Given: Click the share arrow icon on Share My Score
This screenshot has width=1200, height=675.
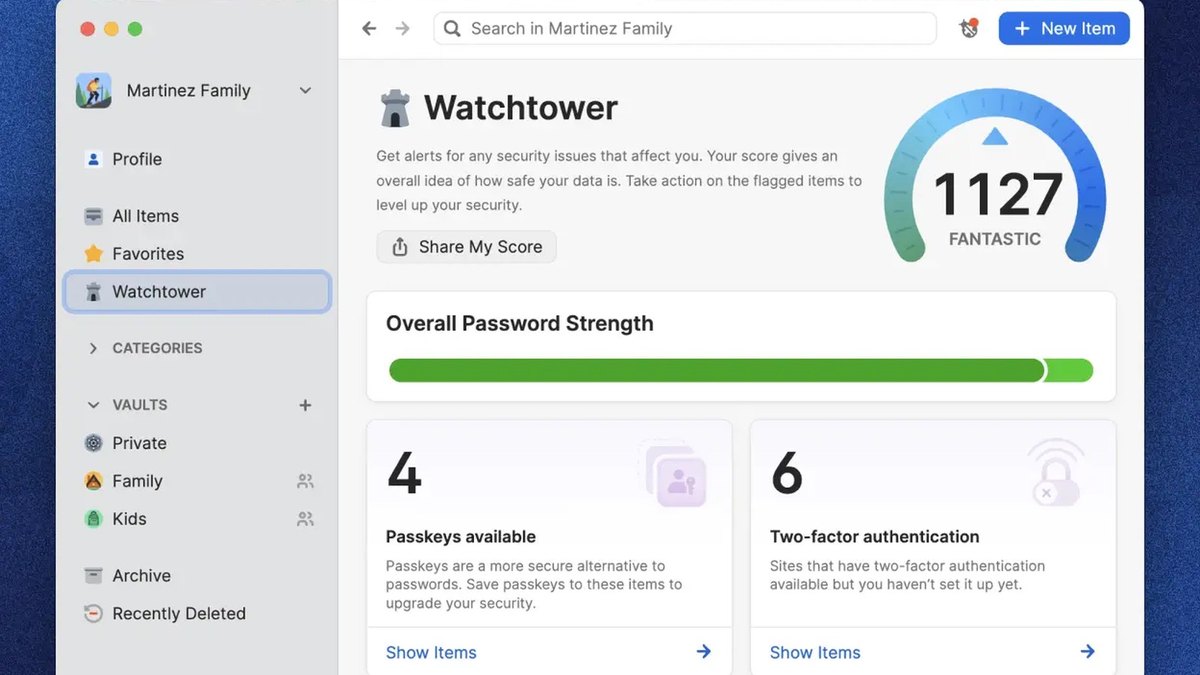Looking at the screenshot, I should 400,247.
